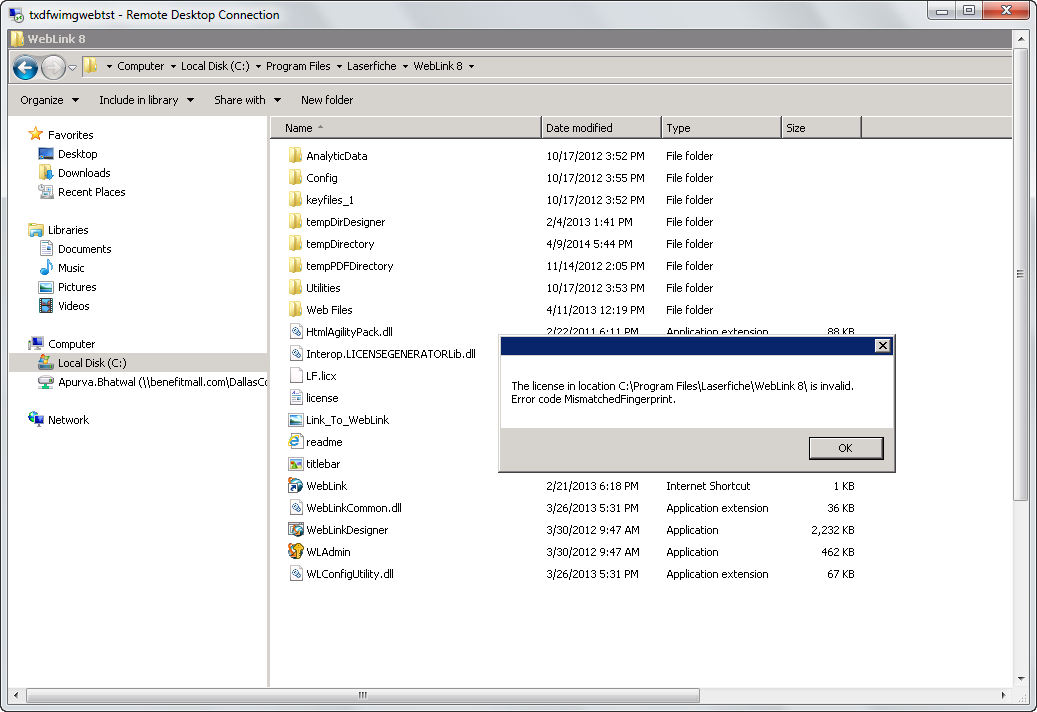Click the horizontal scrollbar at window bottom
The width and height of the screenshot is (1037, 712).
coord(500,694)
